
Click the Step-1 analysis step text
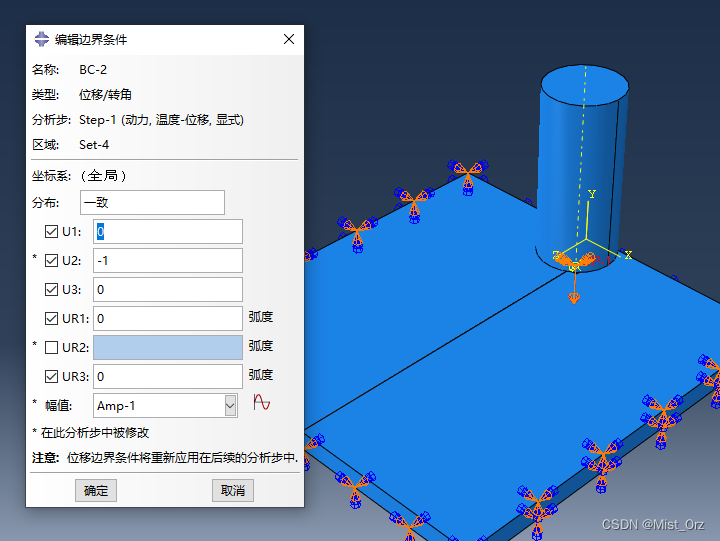pyautogui.click(x=161, y=120)
